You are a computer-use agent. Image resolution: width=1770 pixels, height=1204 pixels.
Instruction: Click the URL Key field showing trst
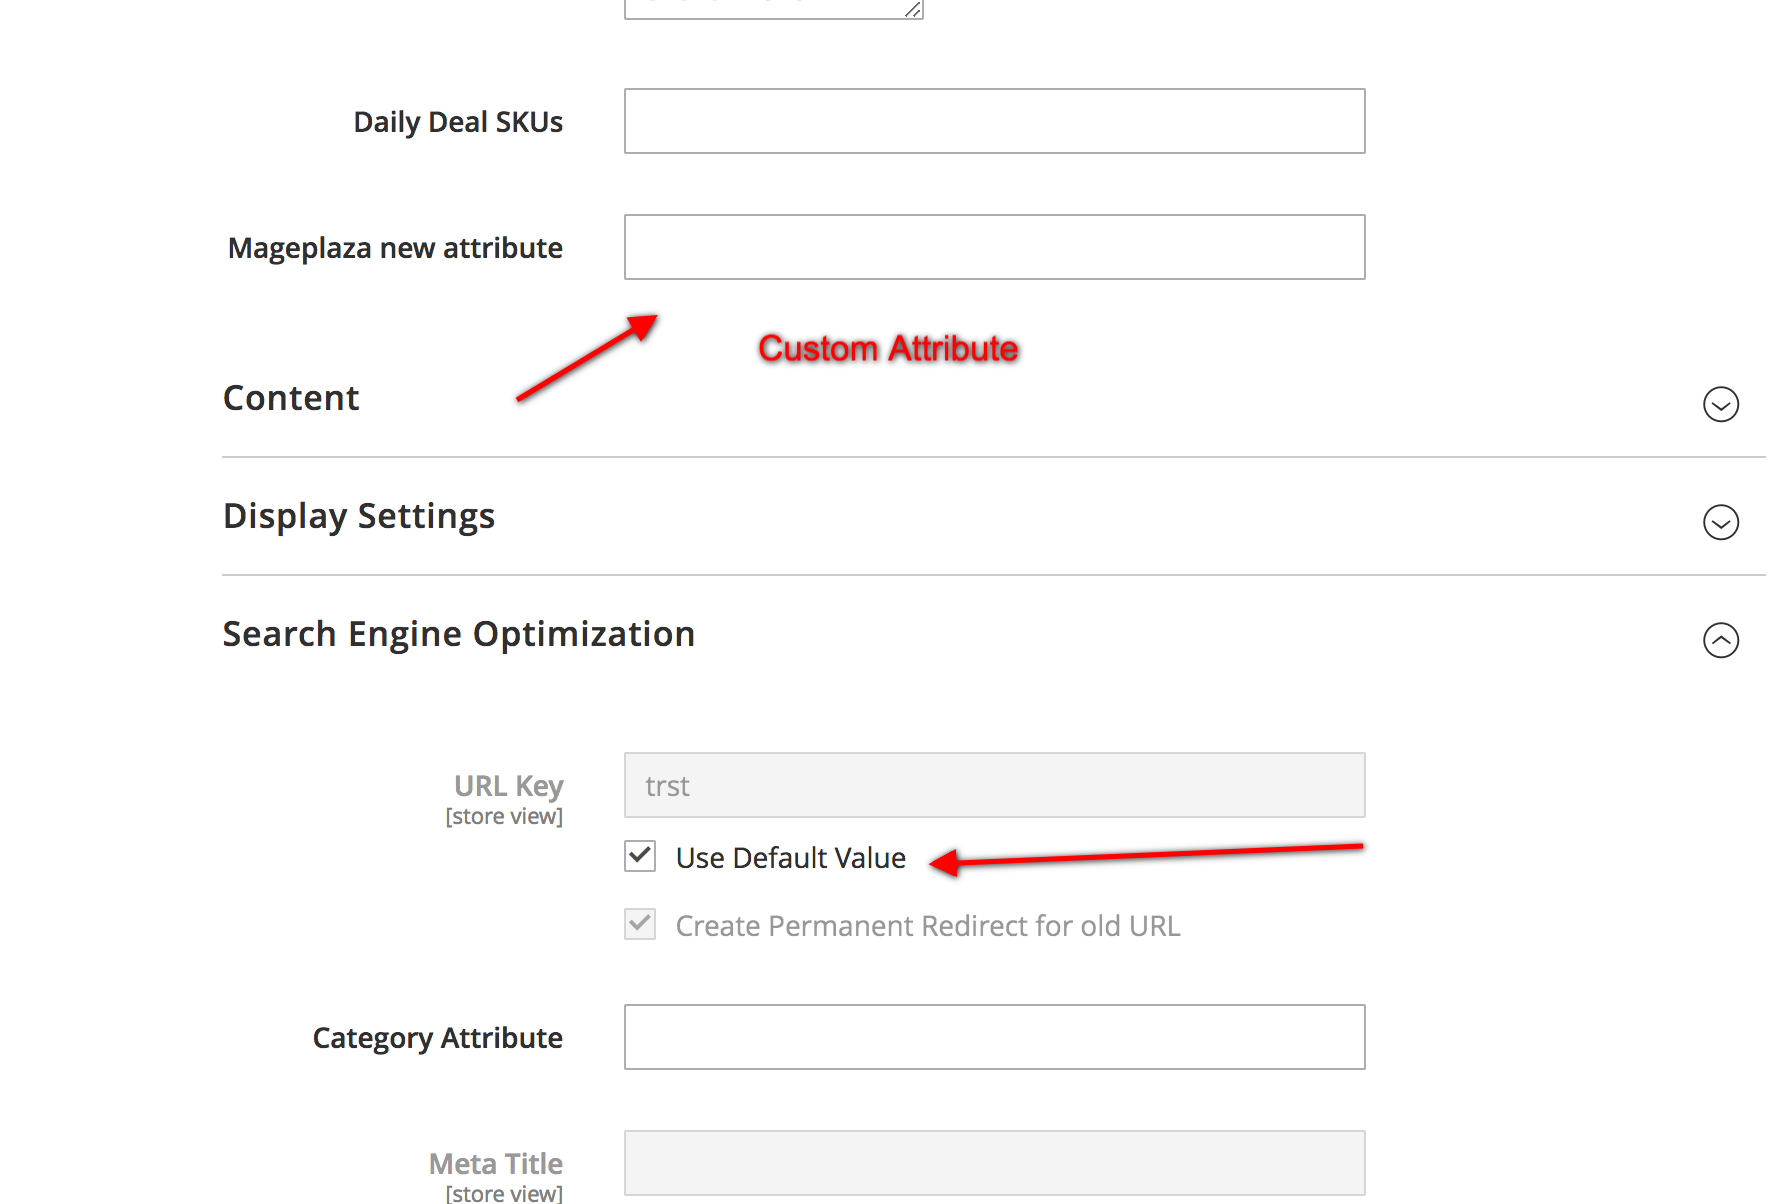point(993,785)
